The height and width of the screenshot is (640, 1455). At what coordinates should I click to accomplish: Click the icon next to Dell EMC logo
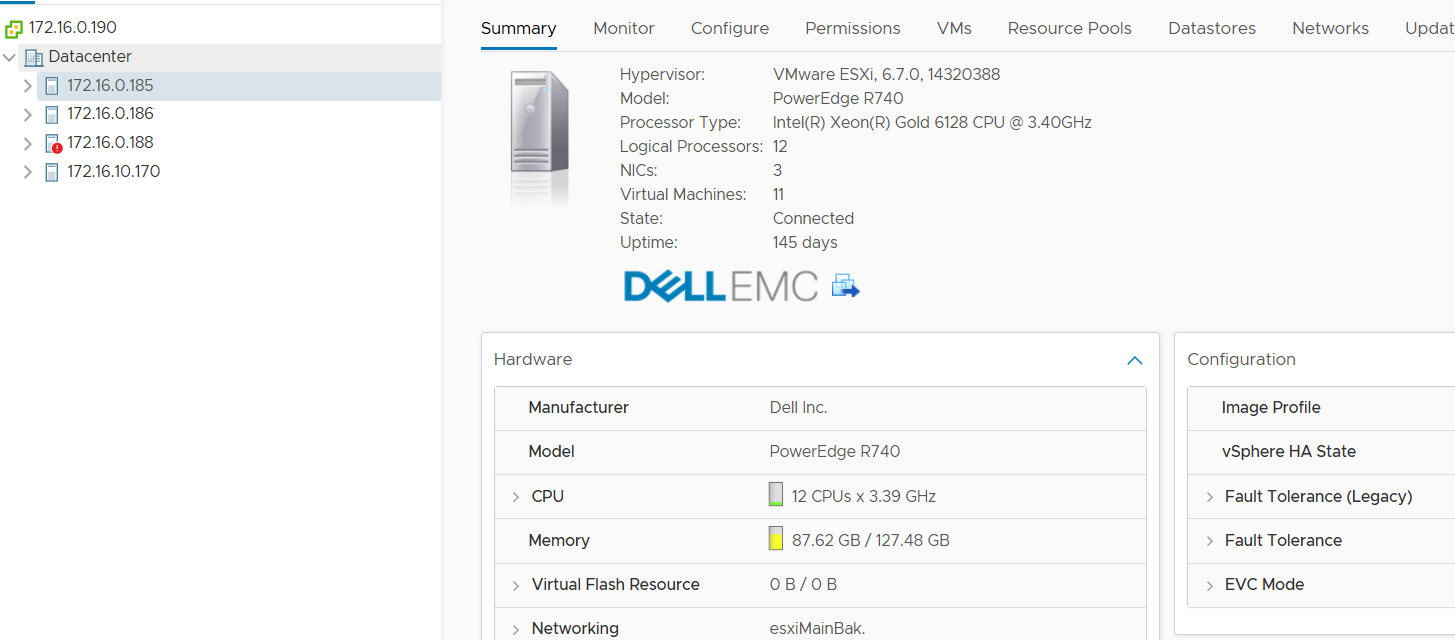coord(846,286)
